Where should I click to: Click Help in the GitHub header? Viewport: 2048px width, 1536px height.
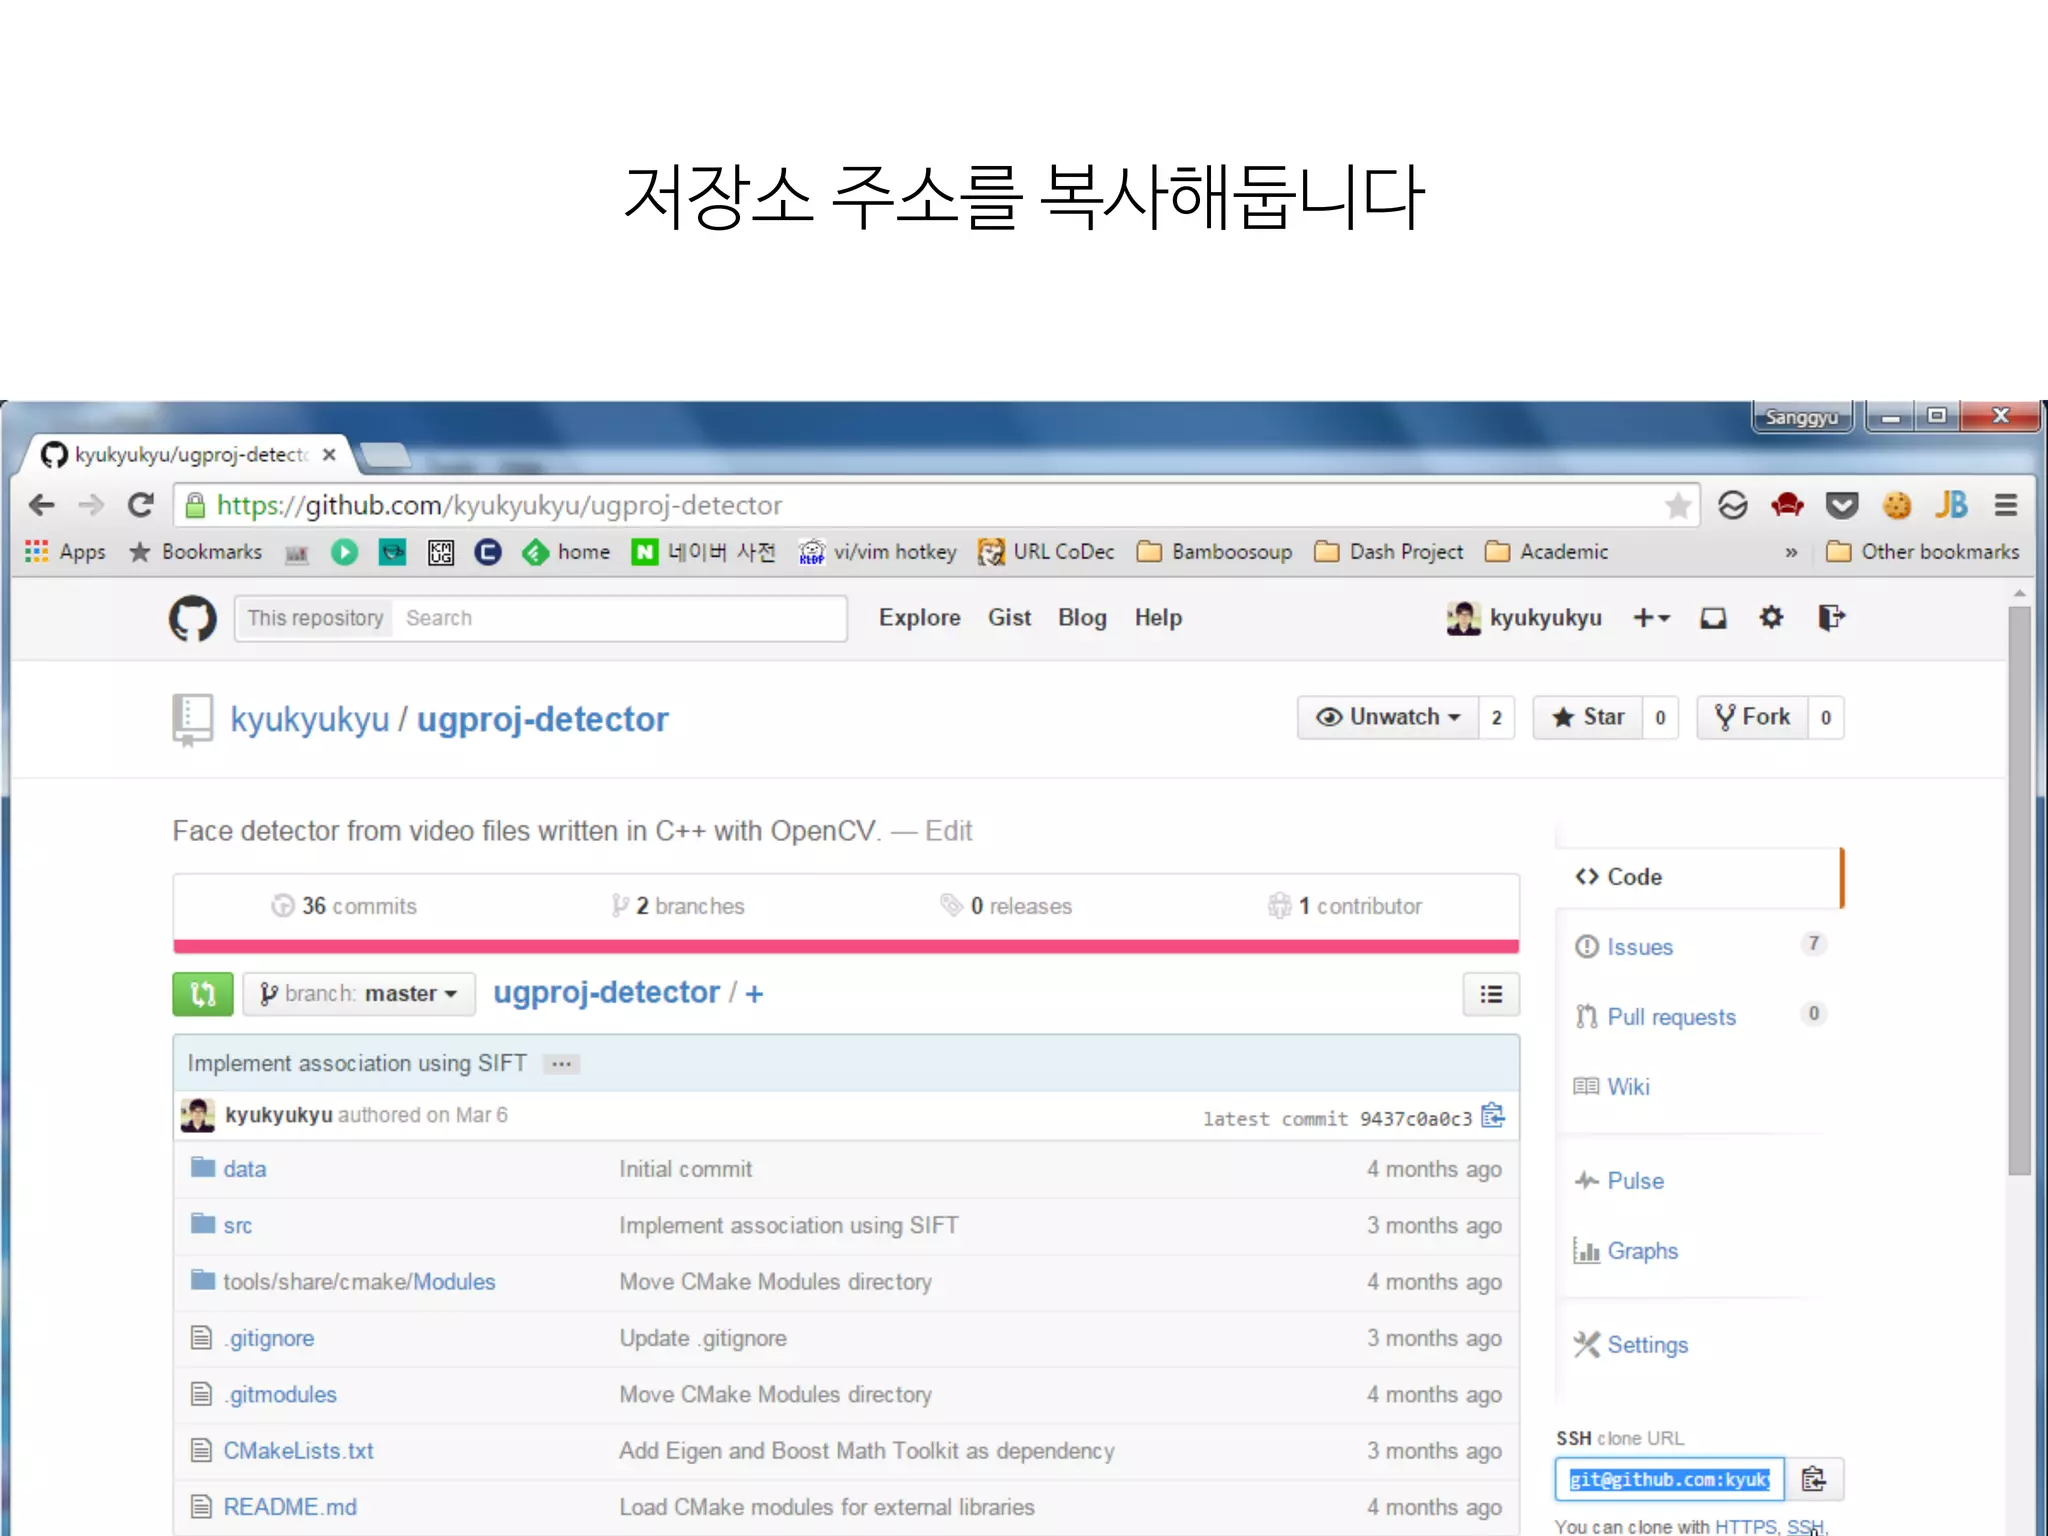pyautogui.click(x=1158, y=618)
